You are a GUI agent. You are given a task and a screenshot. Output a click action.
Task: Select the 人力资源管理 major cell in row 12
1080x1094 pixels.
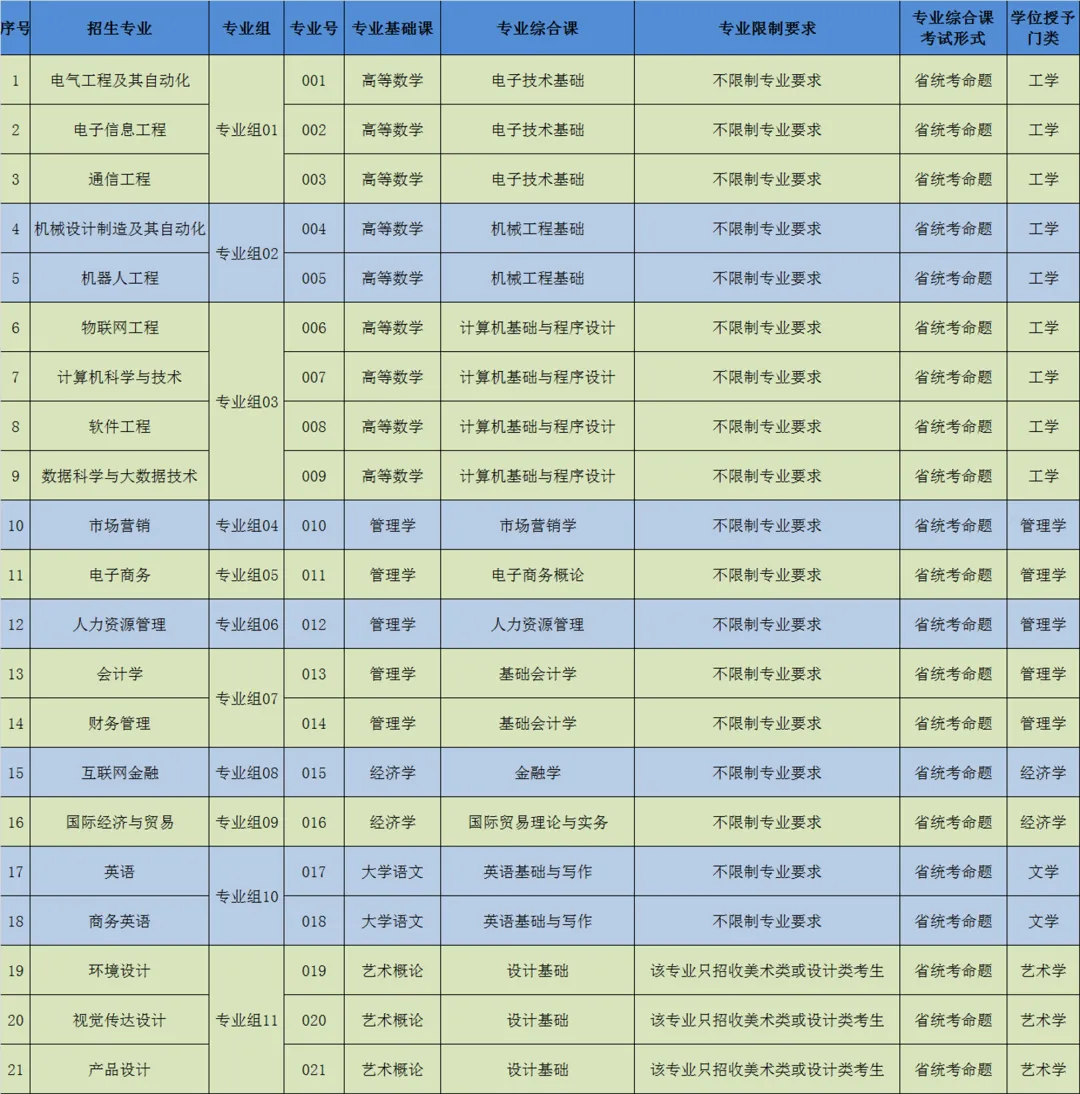coord(119,624)
